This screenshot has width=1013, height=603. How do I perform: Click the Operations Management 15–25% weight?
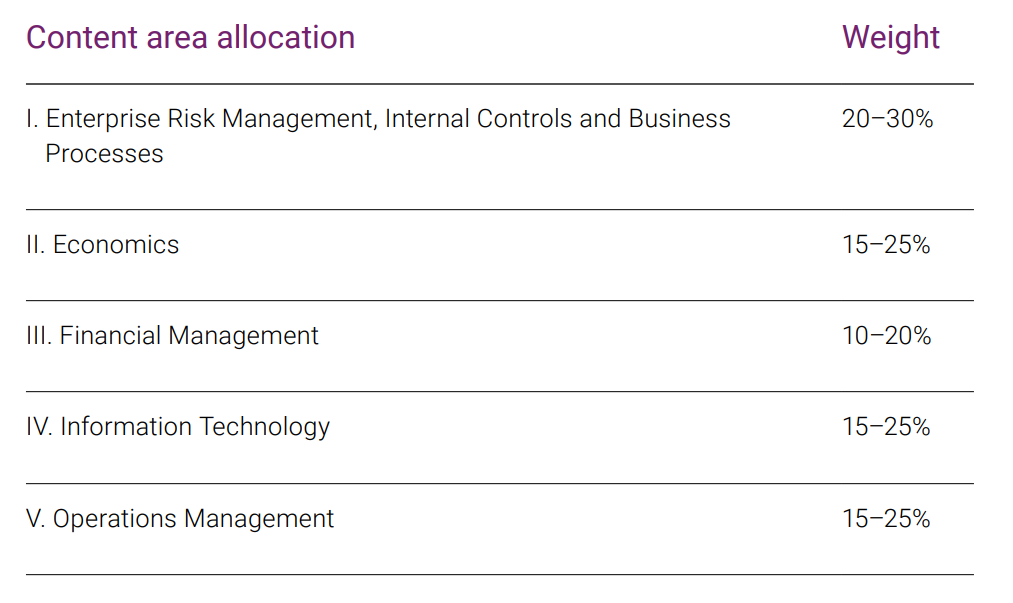point(886,519)
